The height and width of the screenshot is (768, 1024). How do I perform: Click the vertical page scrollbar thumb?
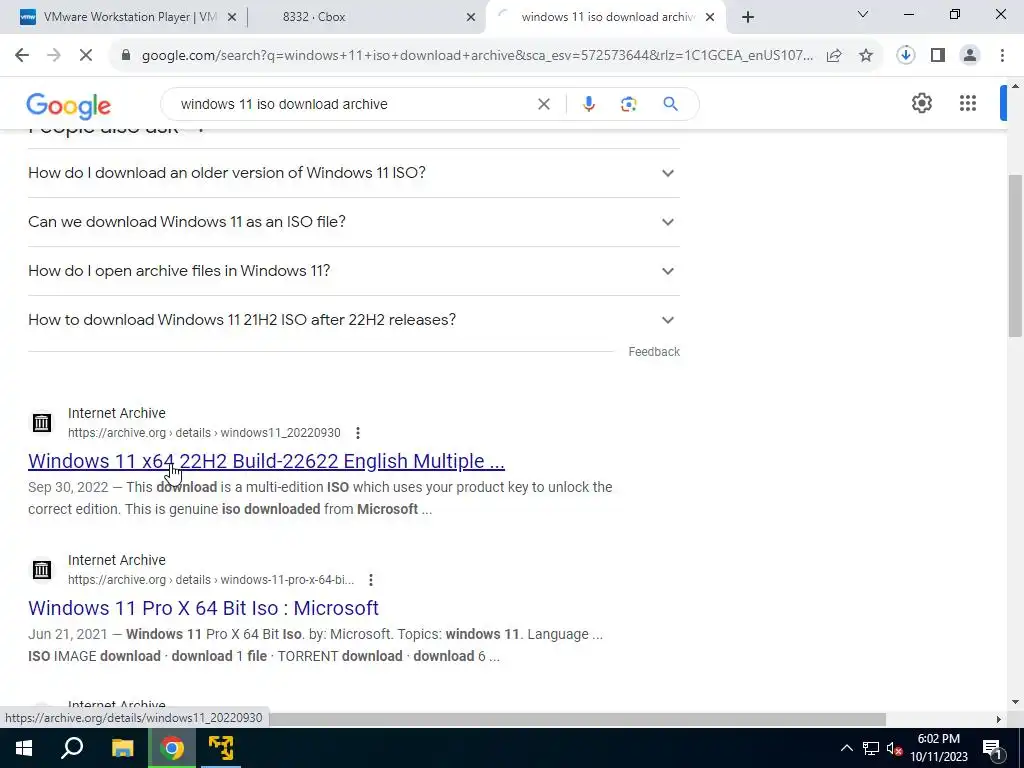pos(1015,256)
